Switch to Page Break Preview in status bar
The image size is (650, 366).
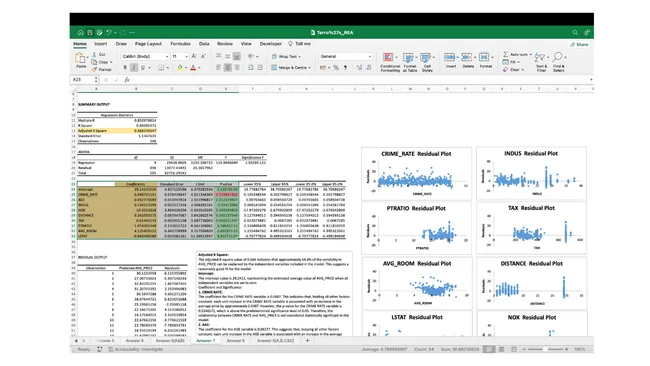coord(514,349)
